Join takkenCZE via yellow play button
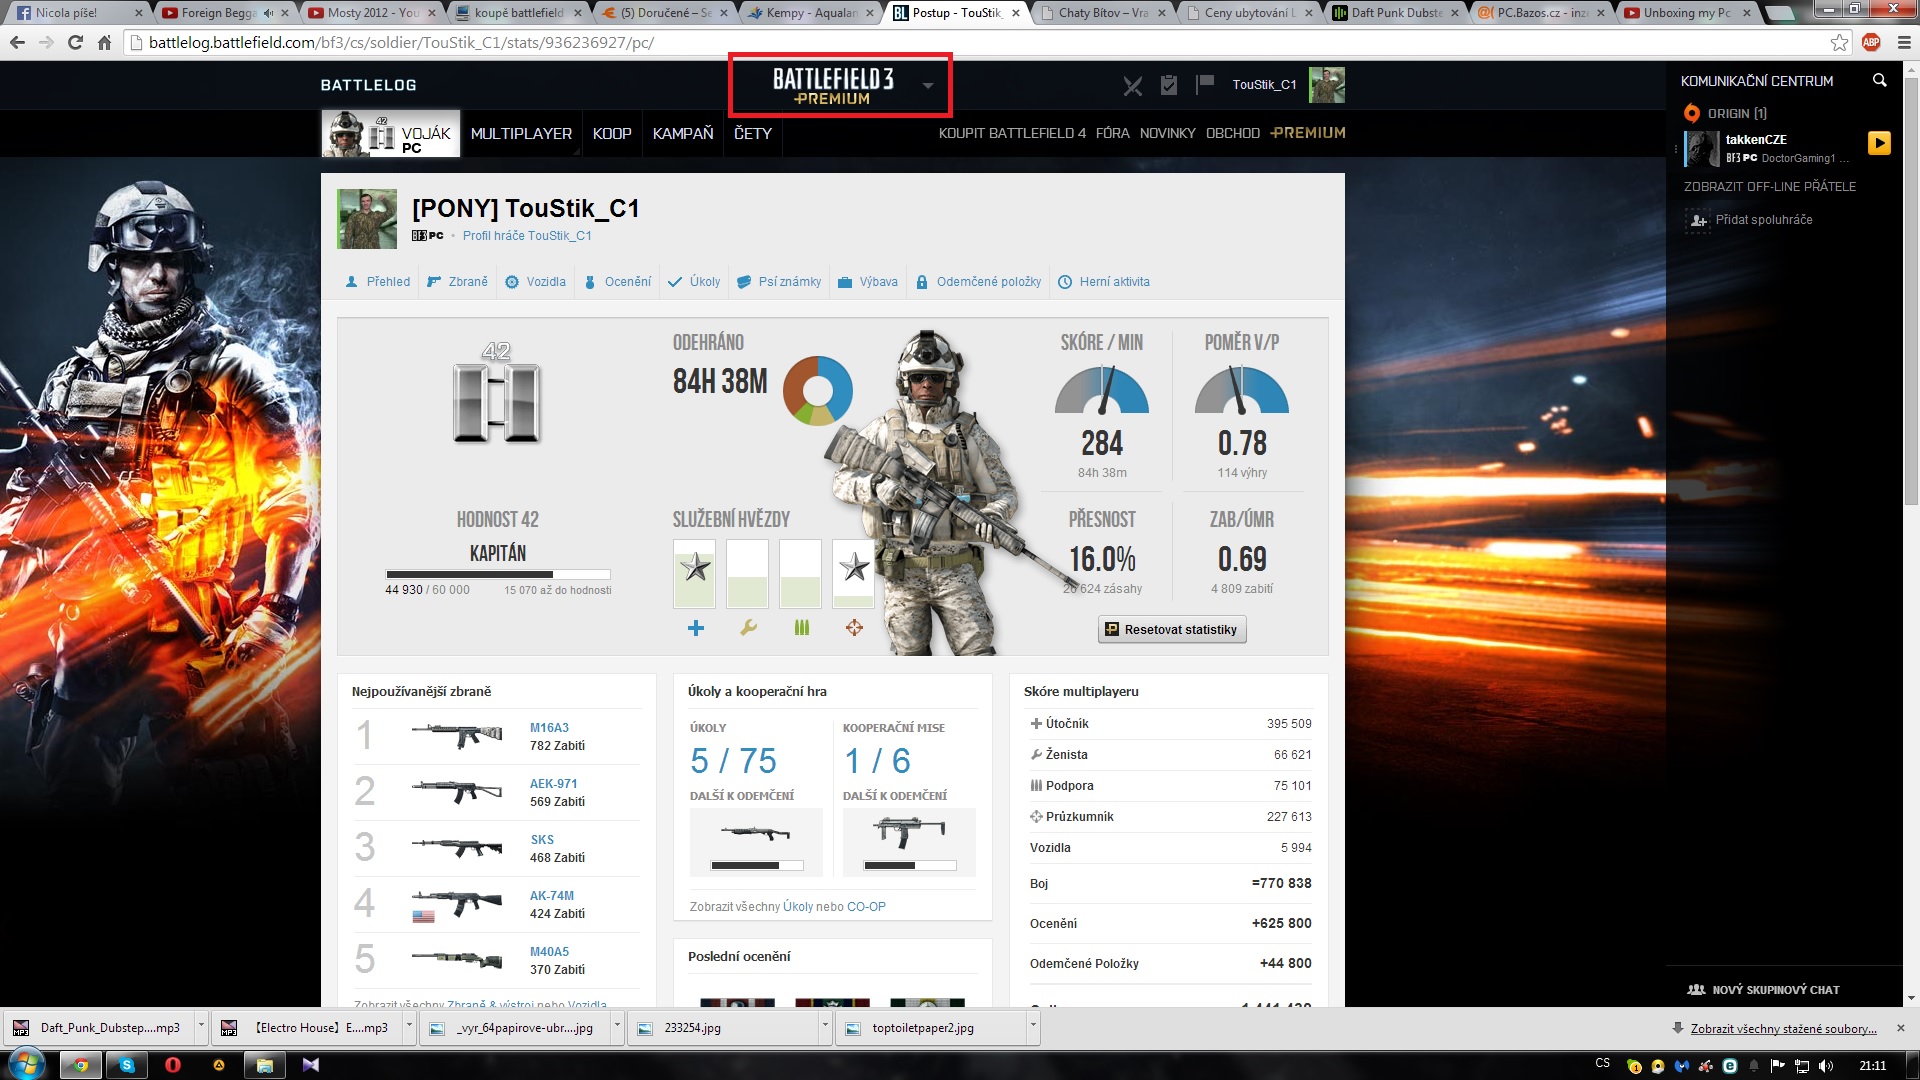Image resolution: width=1920 pixels, height=1080 pixels. pyautogui.click(x=1879, y=143)
